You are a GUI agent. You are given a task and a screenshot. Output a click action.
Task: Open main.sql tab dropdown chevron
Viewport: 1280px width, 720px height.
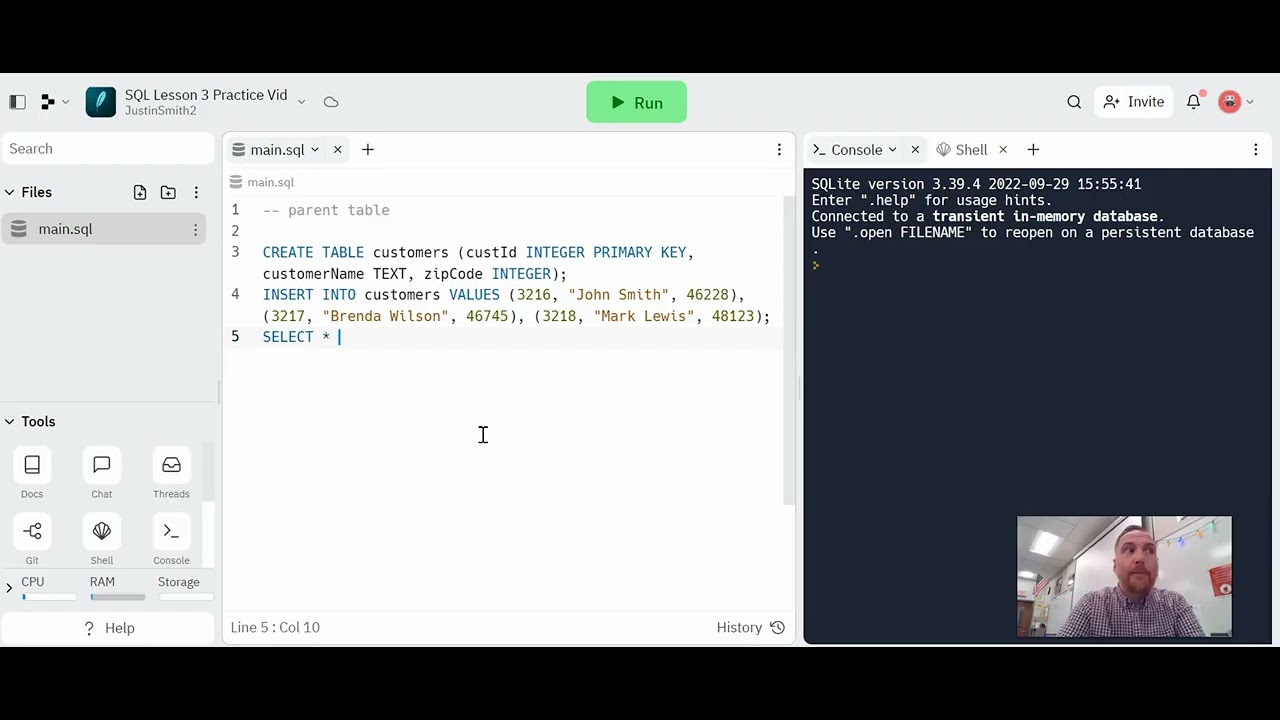click(x=314, y=150)
